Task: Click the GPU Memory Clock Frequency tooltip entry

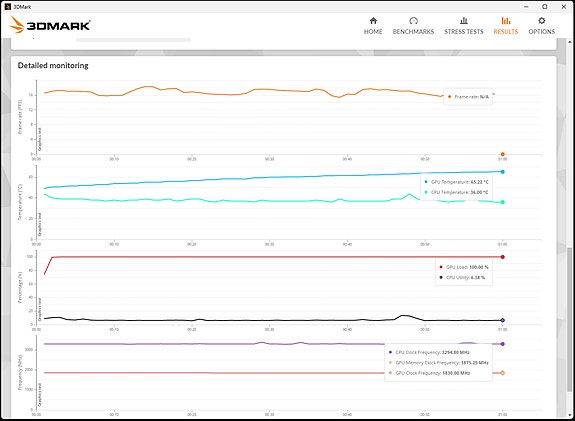Action: (x=438, y=363)
